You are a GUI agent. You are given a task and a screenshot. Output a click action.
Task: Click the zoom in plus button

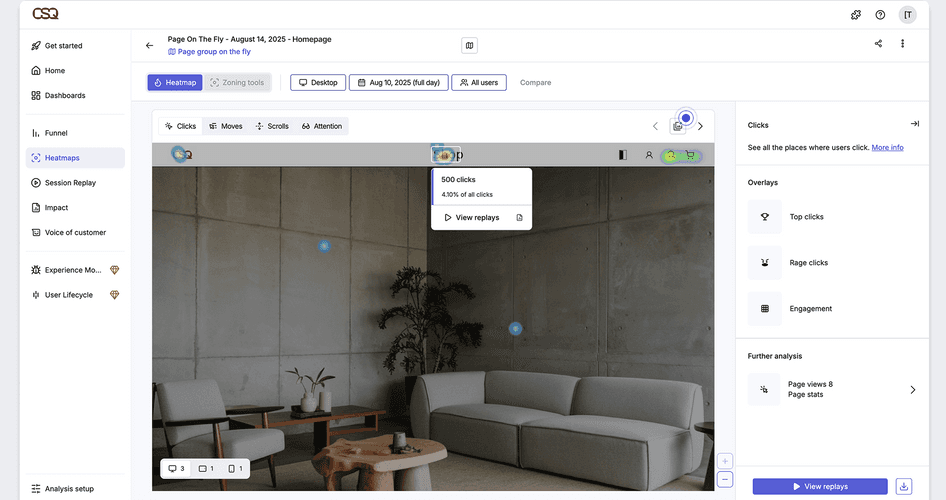pos(725,461)
